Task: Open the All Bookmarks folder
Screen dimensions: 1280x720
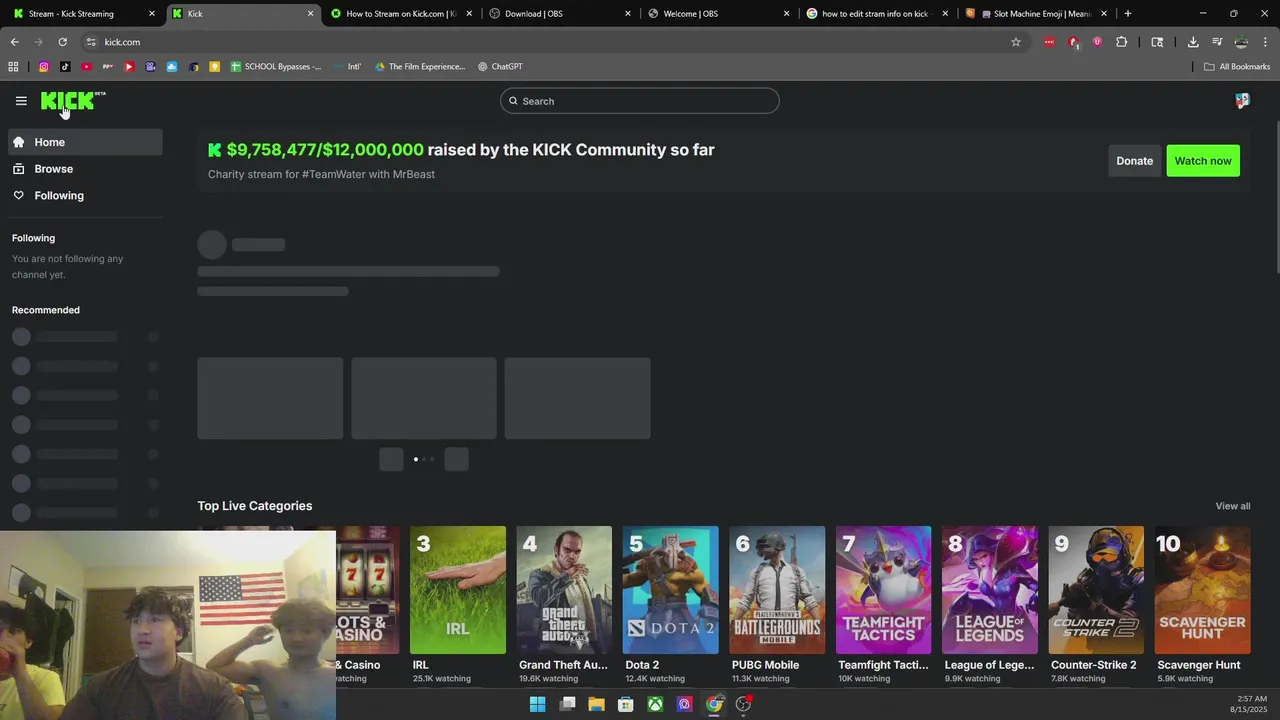Action: (1237, 67)
